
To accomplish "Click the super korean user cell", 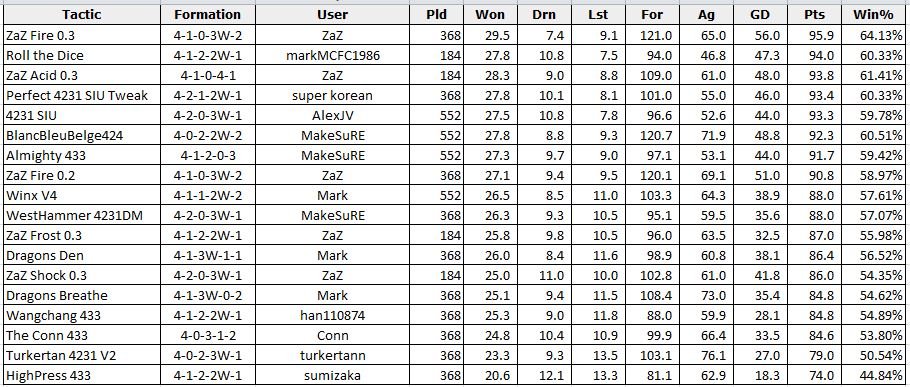I will pos(333,95).
